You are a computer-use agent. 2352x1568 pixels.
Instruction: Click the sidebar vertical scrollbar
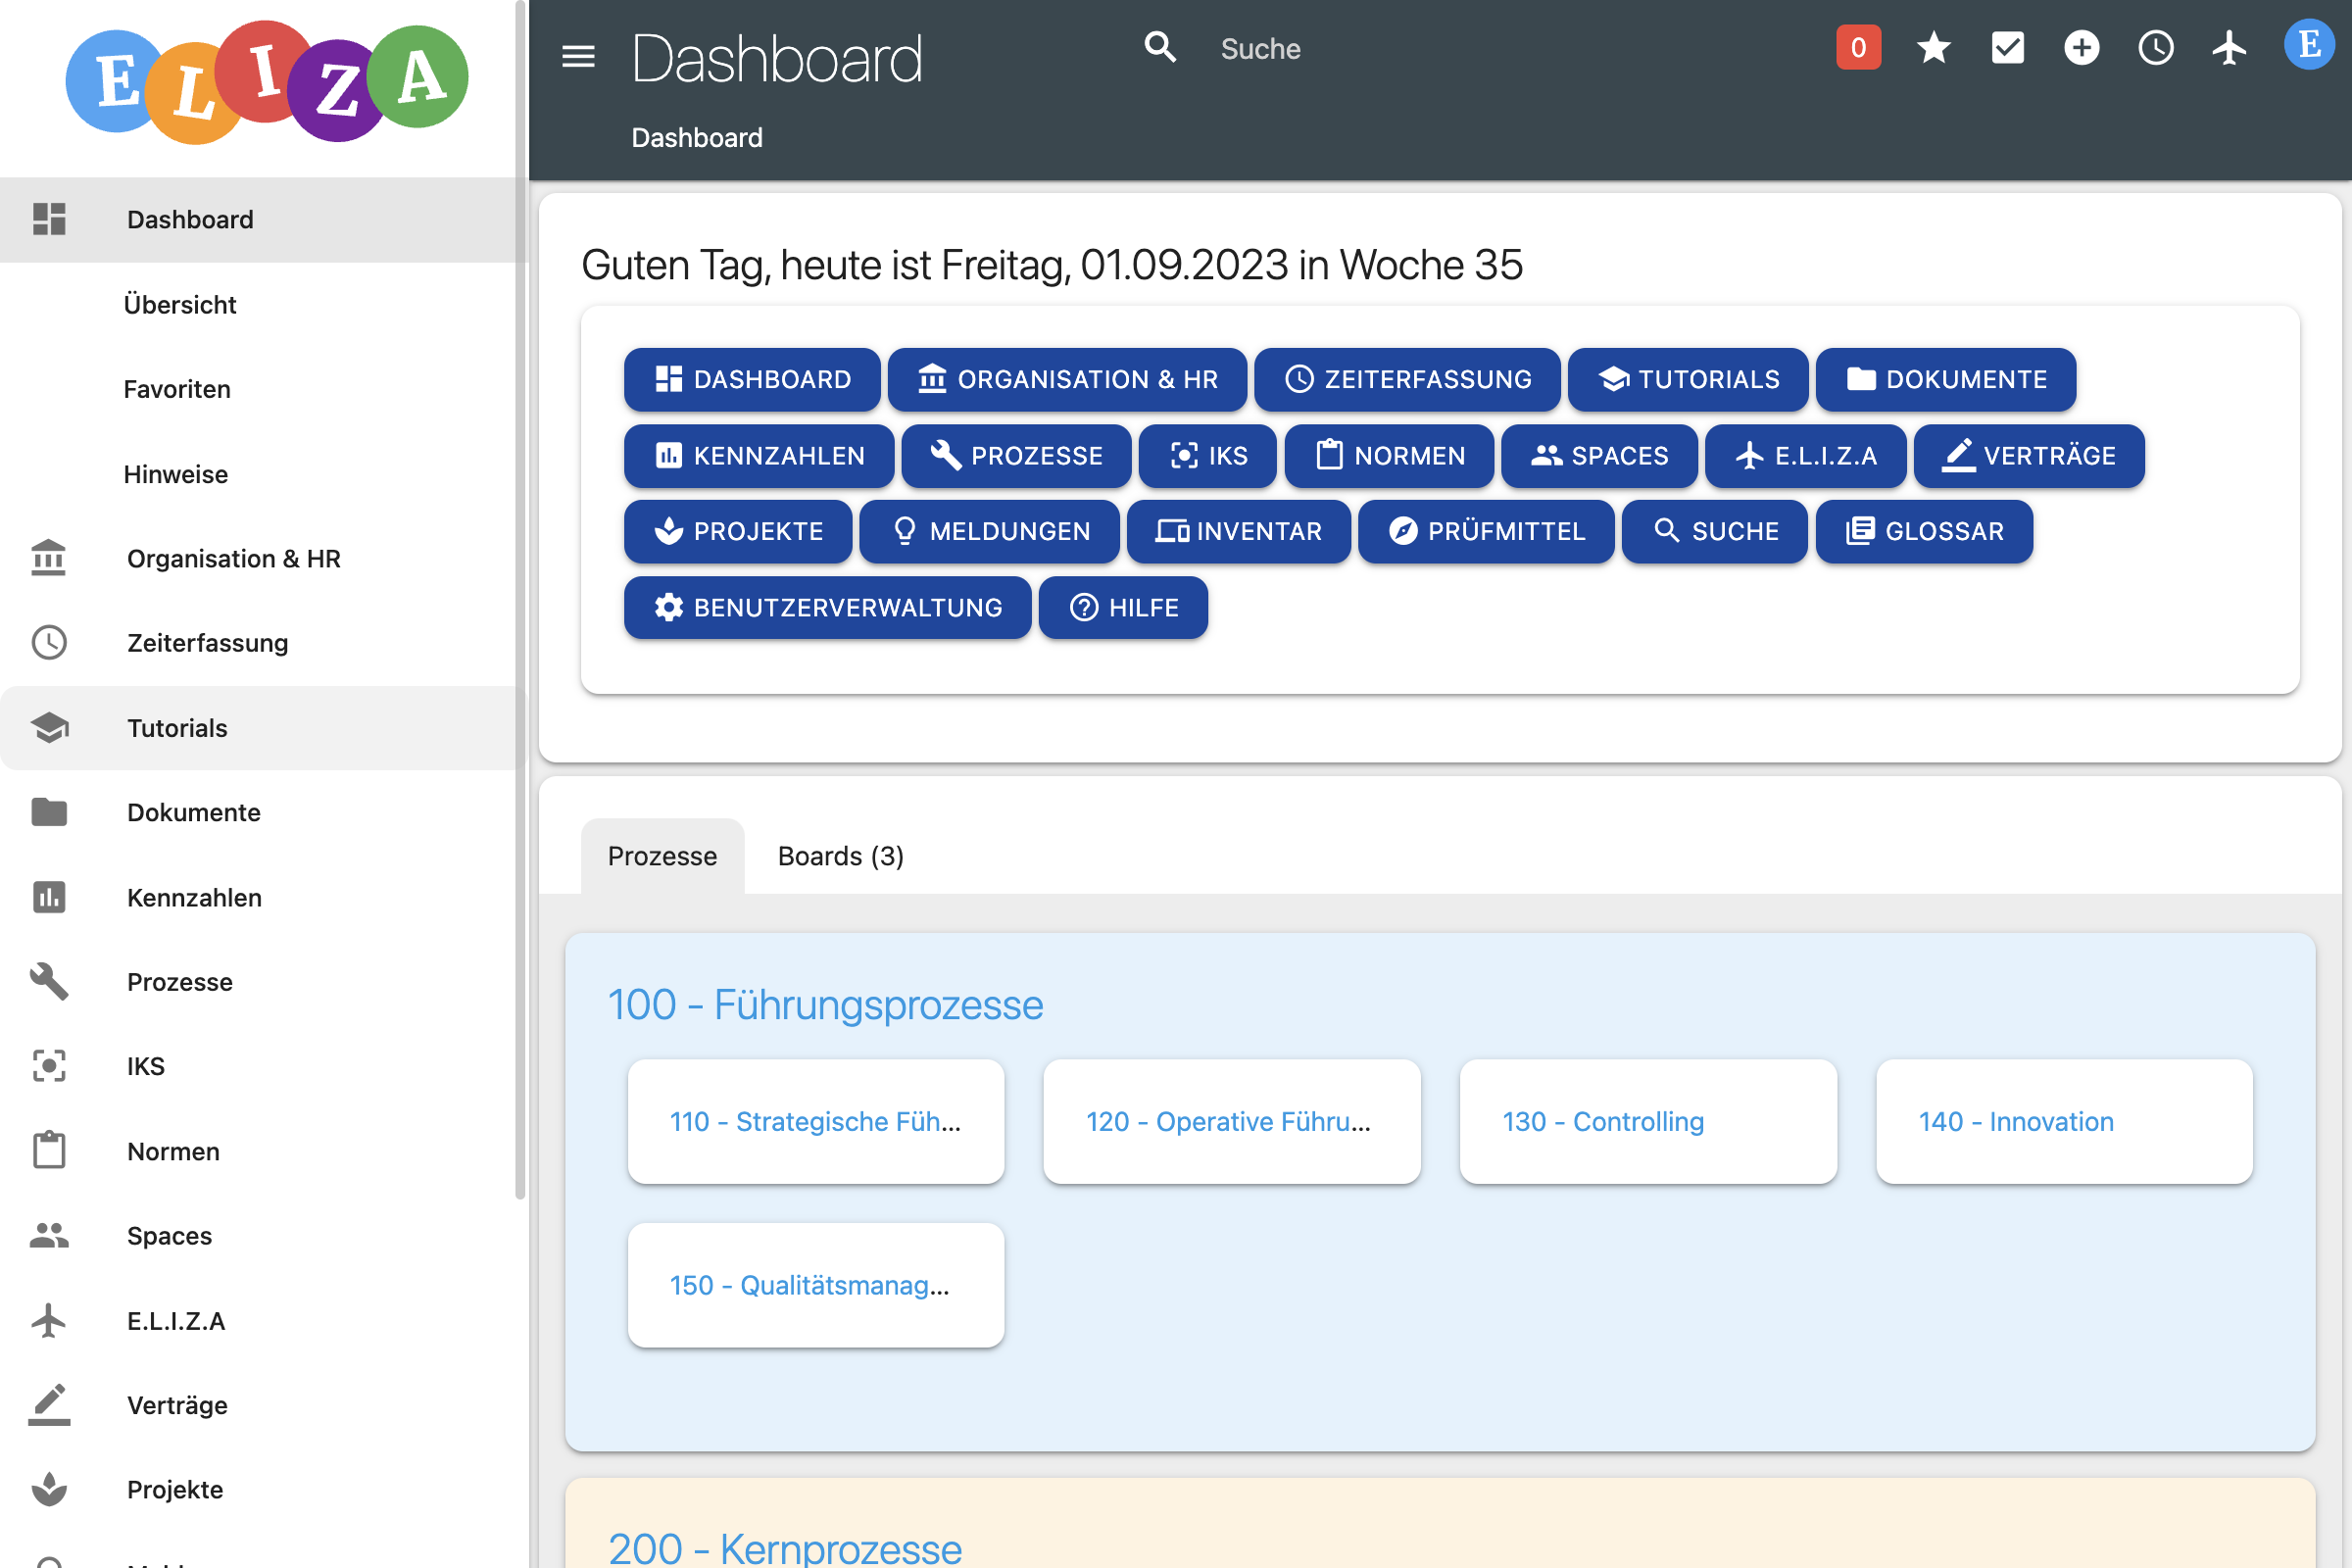click(520, 600)
